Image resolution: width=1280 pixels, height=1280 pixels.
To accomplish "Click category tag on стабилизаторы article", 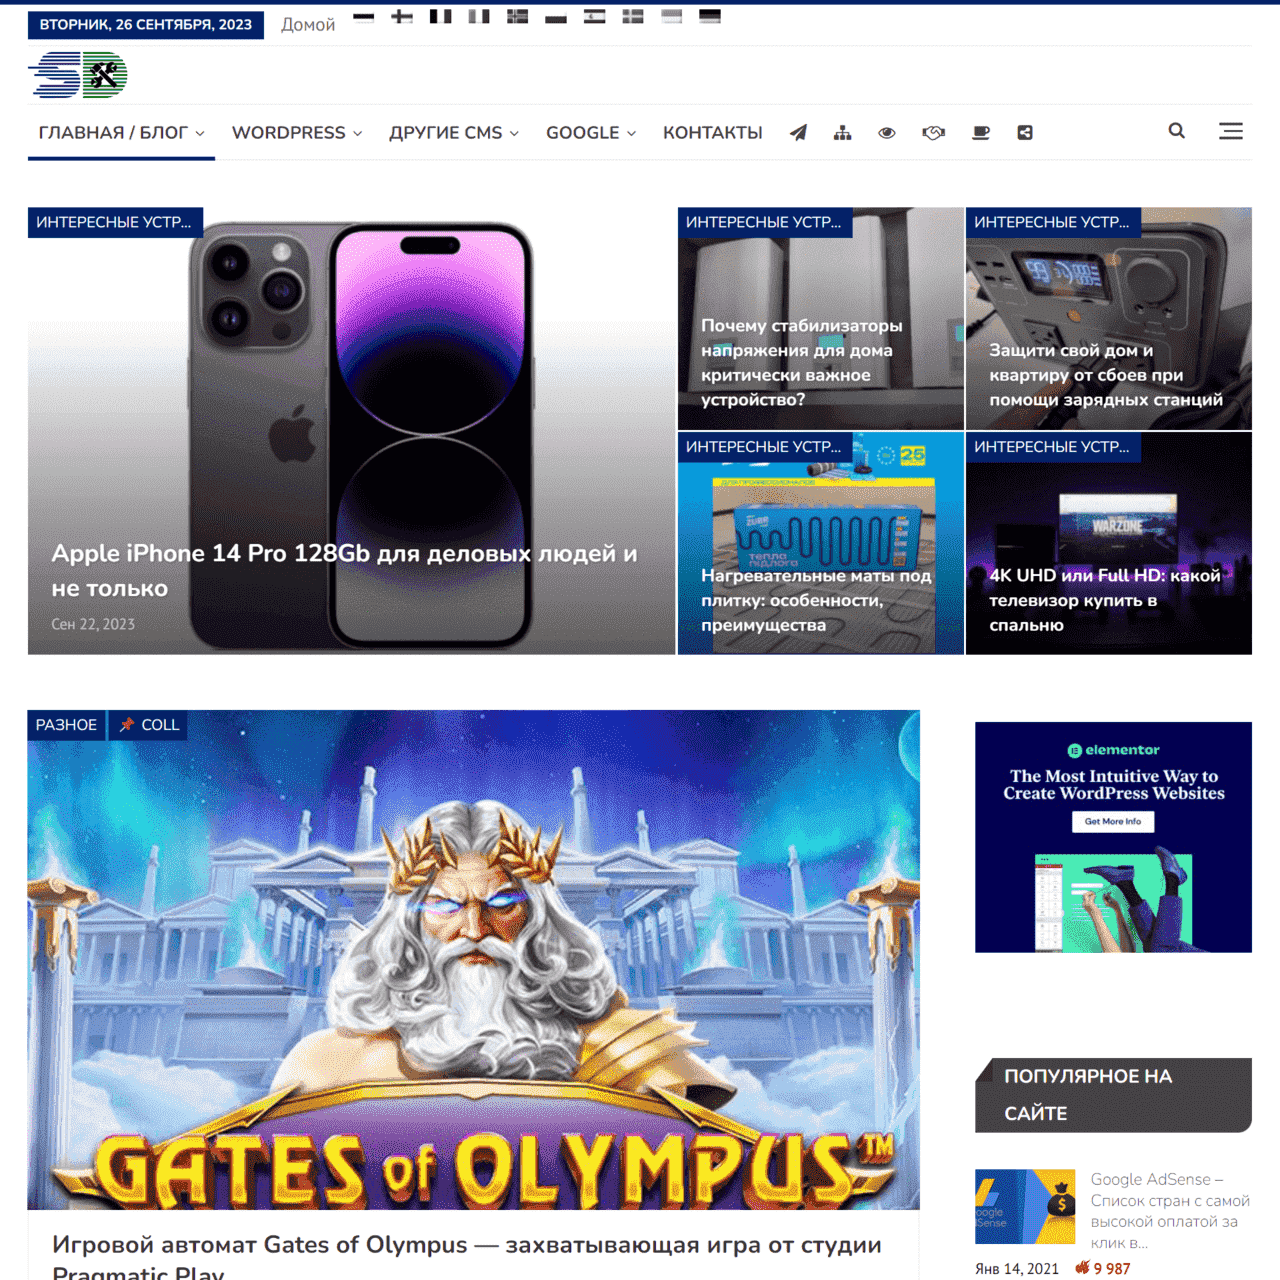I will point(765,222).
